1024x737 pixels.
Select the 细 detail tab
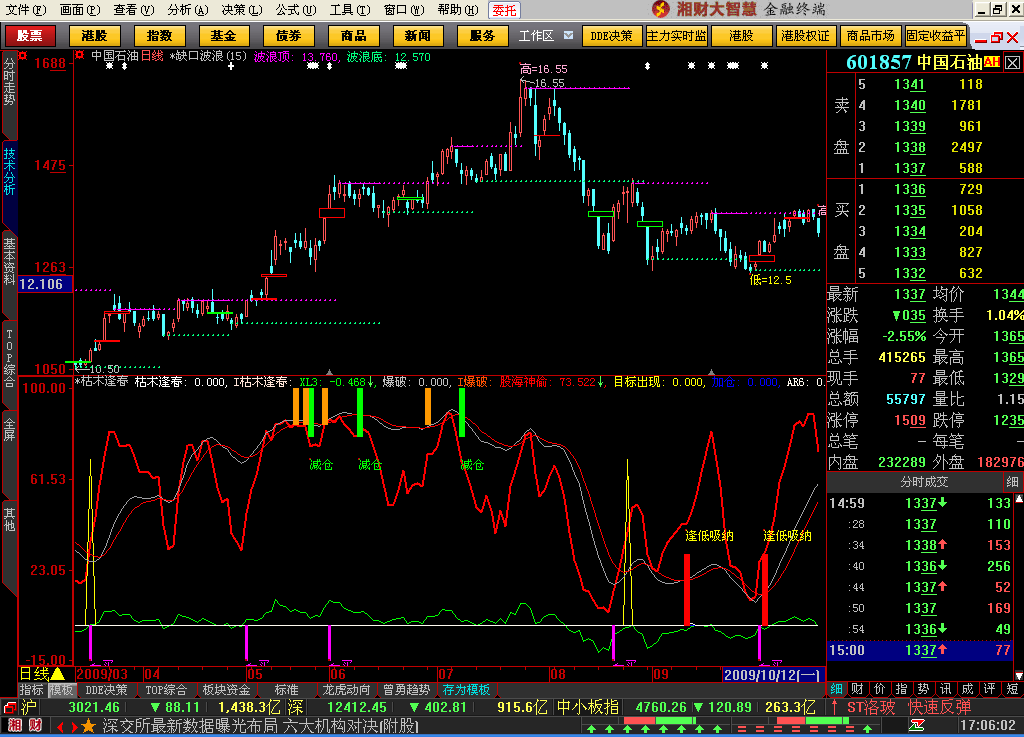coord(837,689)
